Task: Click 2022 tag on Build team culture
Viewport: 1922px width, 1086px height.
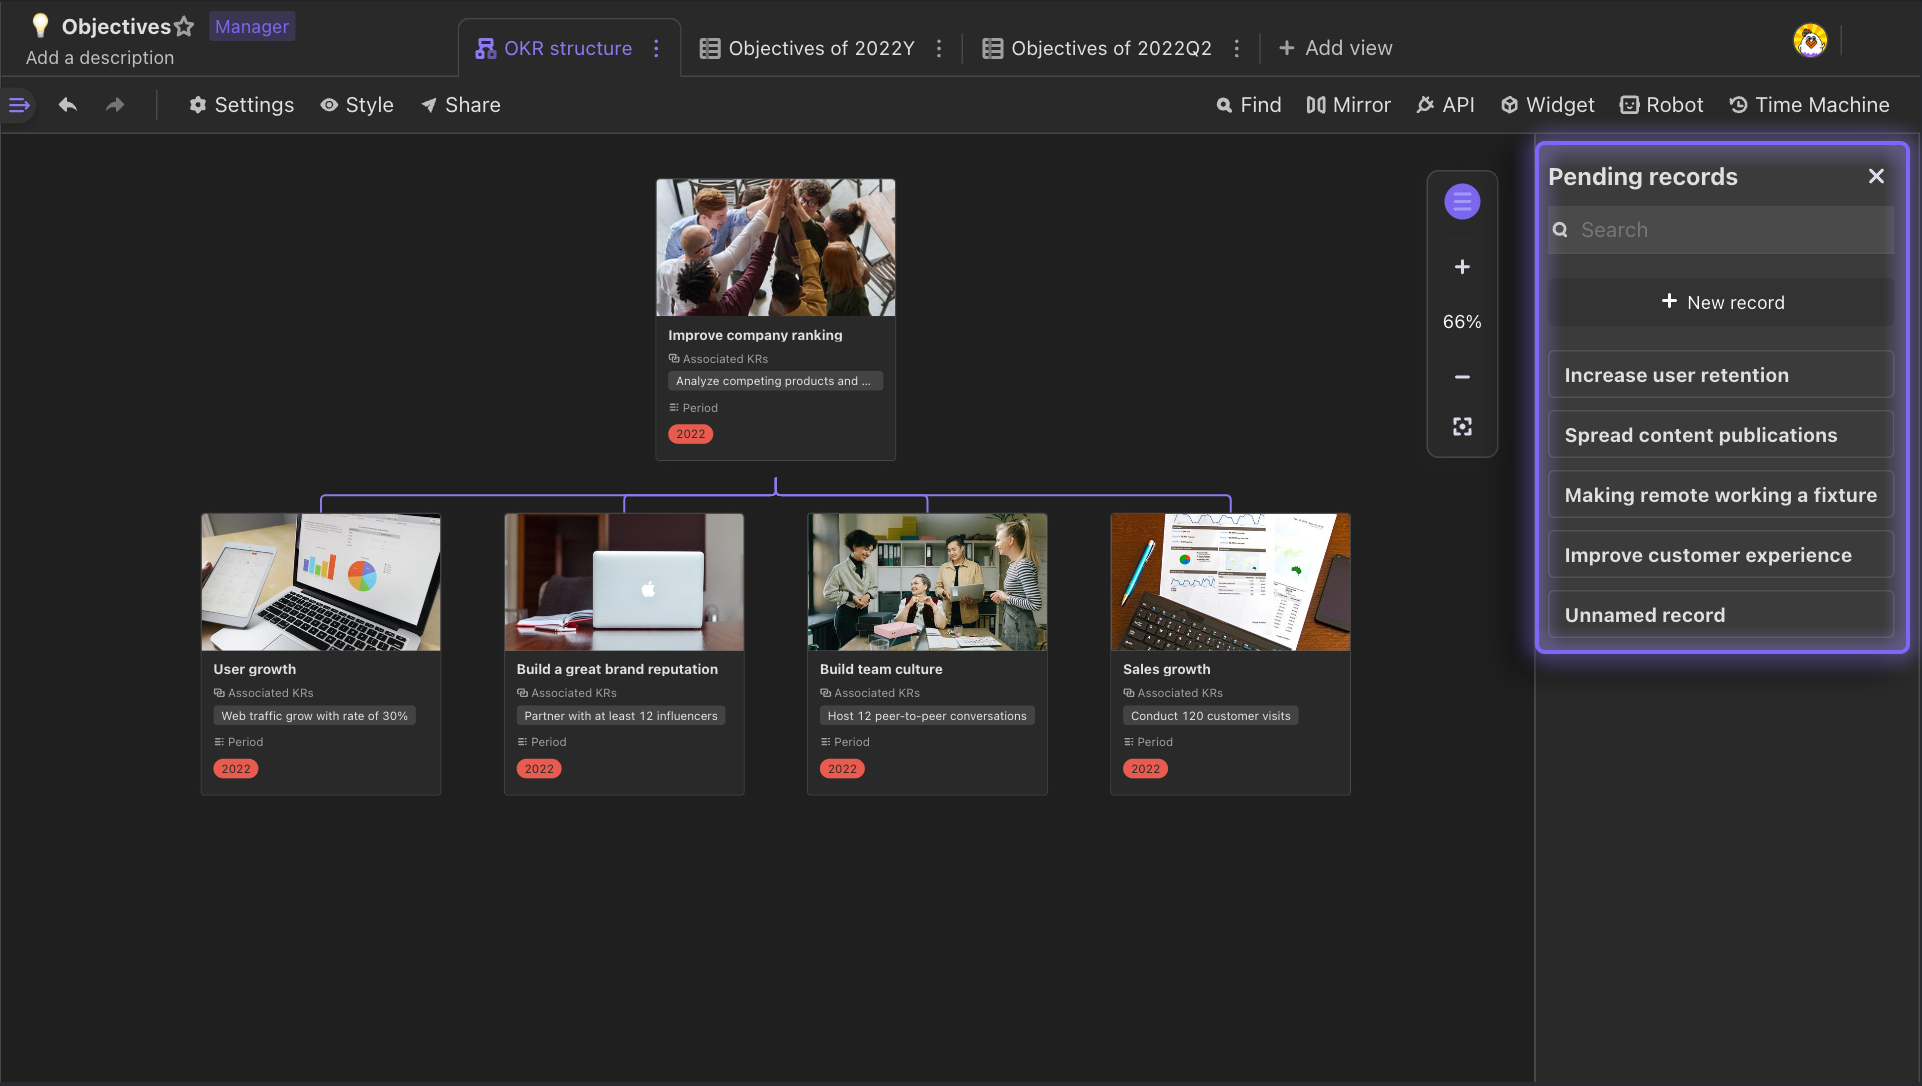Action: 842,769
